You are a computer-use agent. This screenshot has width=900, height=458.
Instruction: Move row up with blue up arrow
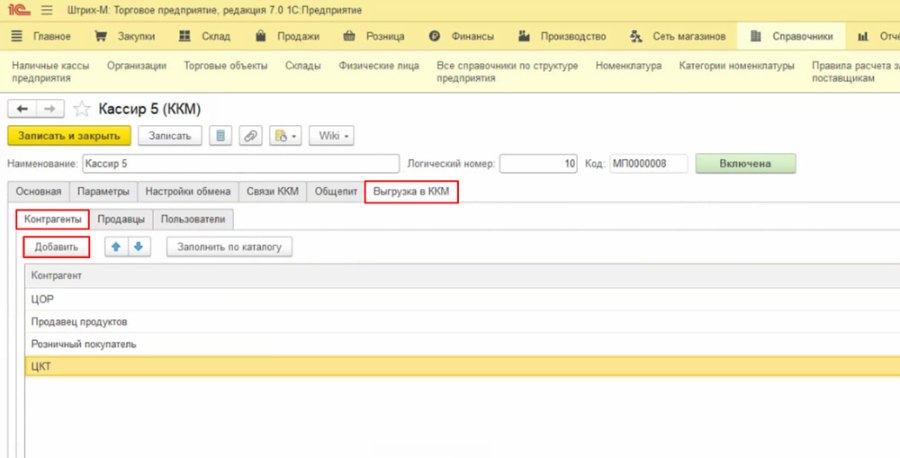pos(116,247)
